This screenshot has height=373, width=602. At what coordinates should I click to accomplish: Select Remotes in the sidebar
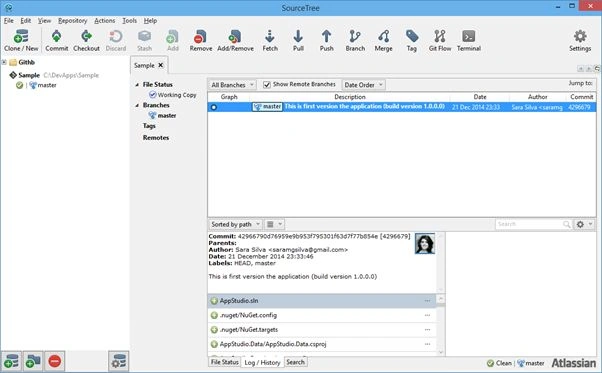pyautogui.click(x=155, y=137)
